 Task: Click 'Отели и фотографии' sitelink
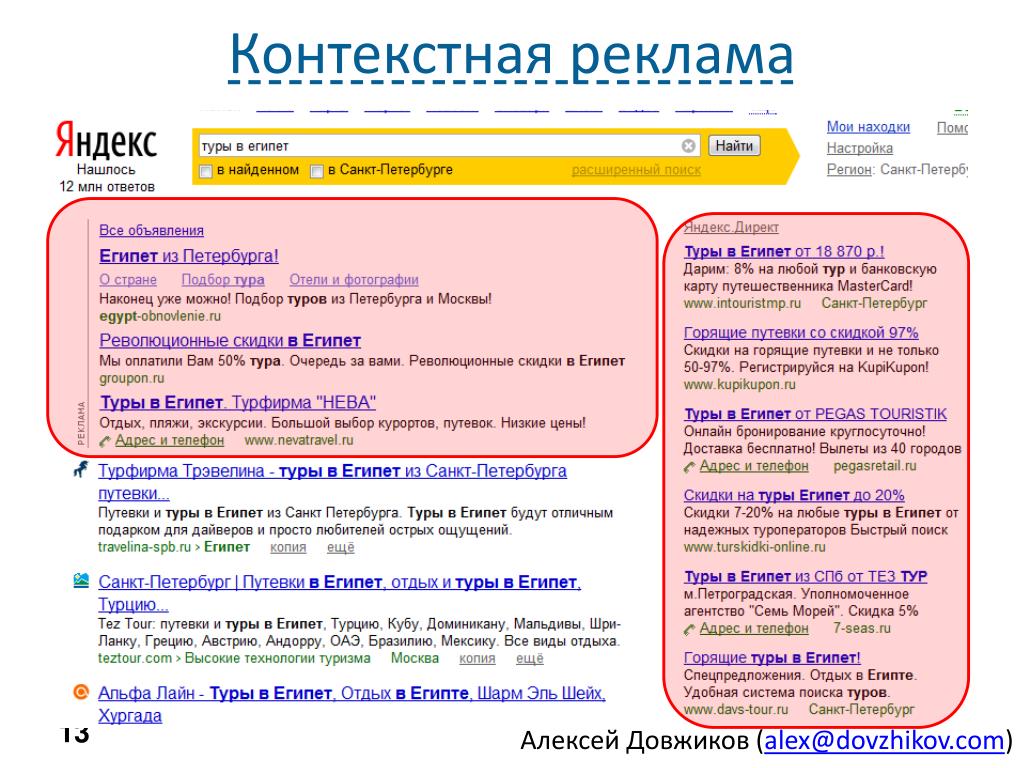click(354, 280)
